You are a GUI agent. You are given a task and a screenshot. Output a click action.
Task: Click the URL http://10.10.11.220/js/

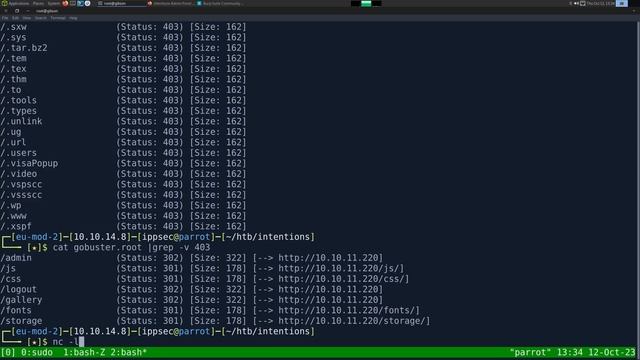point(338,269)
